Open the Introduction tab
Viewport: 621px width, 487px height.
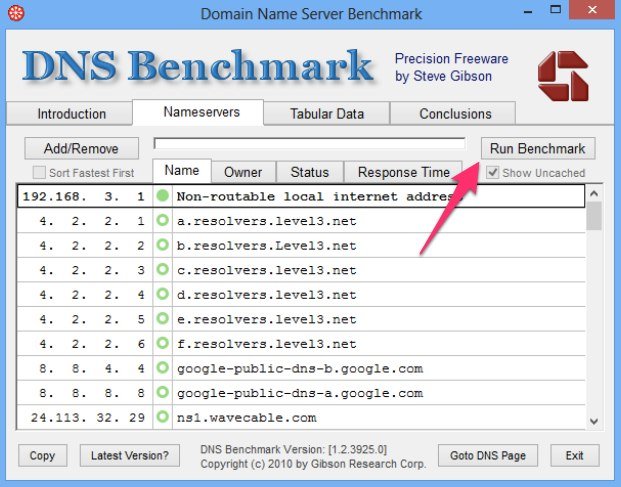click(70, 114)
